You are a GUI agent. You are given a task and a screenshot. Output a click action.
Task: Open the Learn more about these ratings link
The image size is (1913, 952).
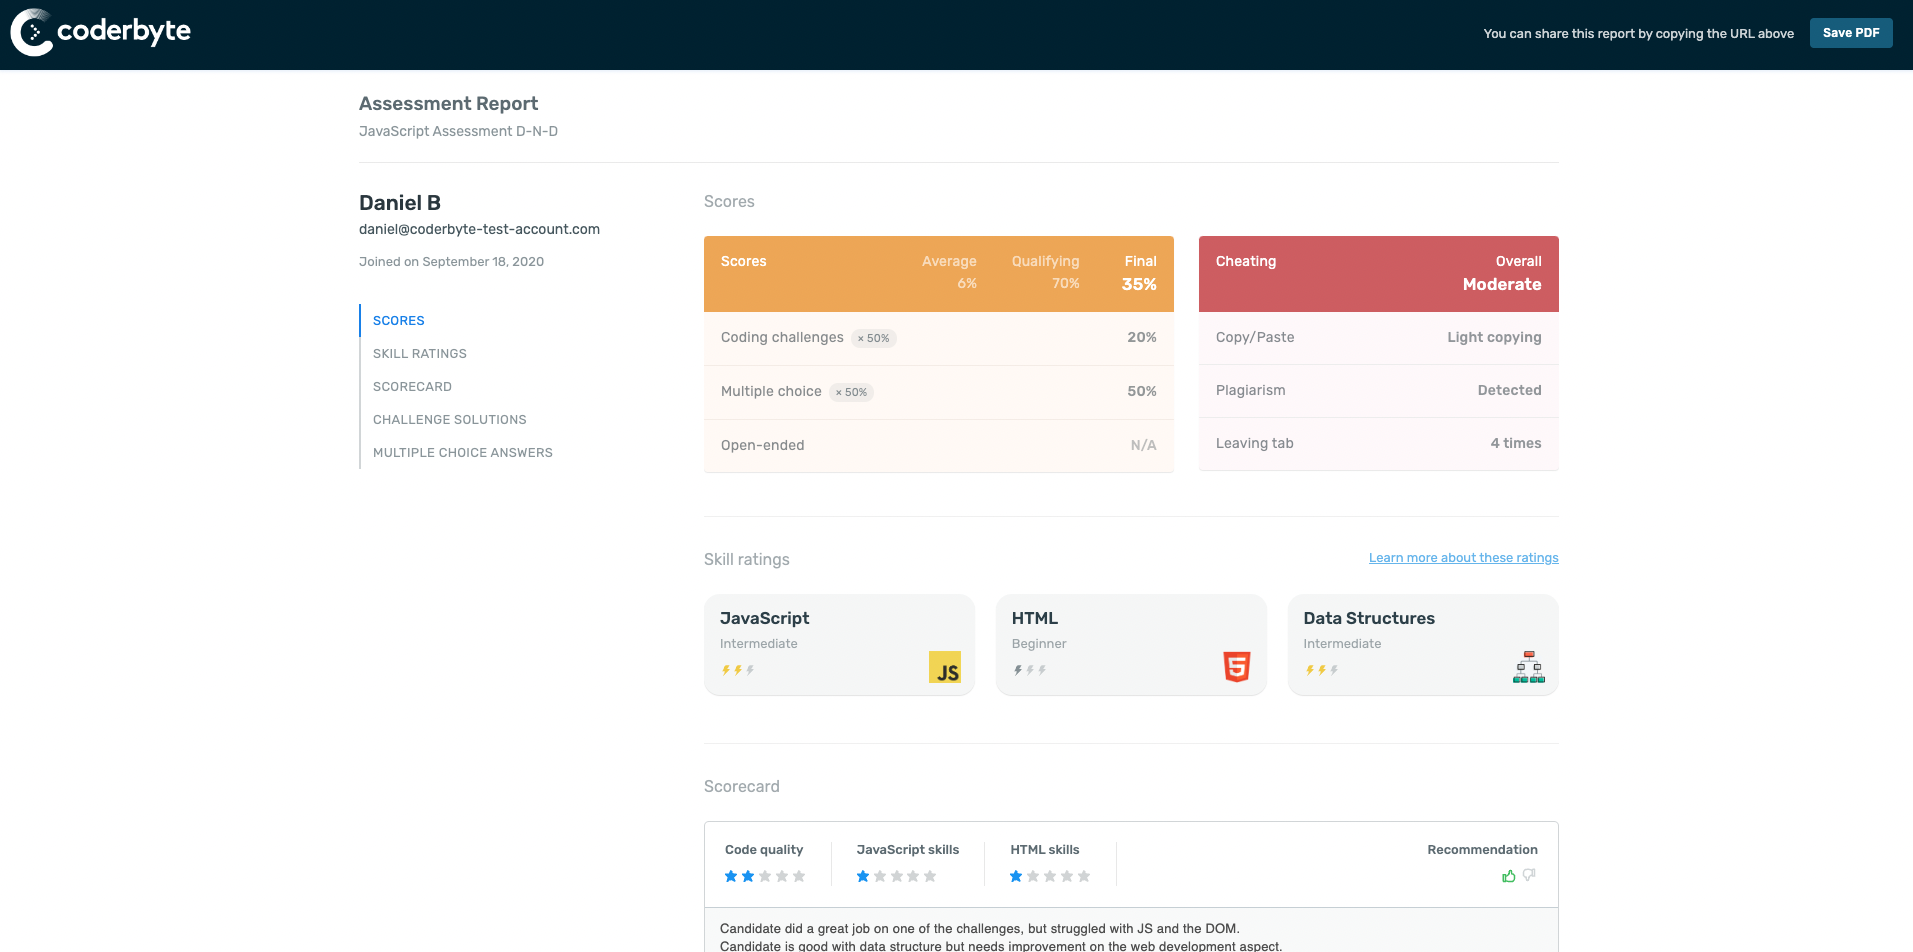click(1463, 557)
